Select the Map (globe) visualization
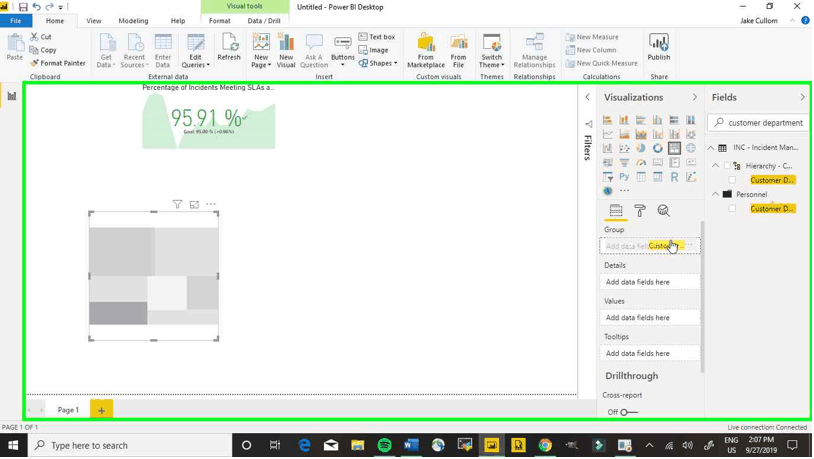The height and width of the screenshot is (459, 814). click(x=690, y=148)
